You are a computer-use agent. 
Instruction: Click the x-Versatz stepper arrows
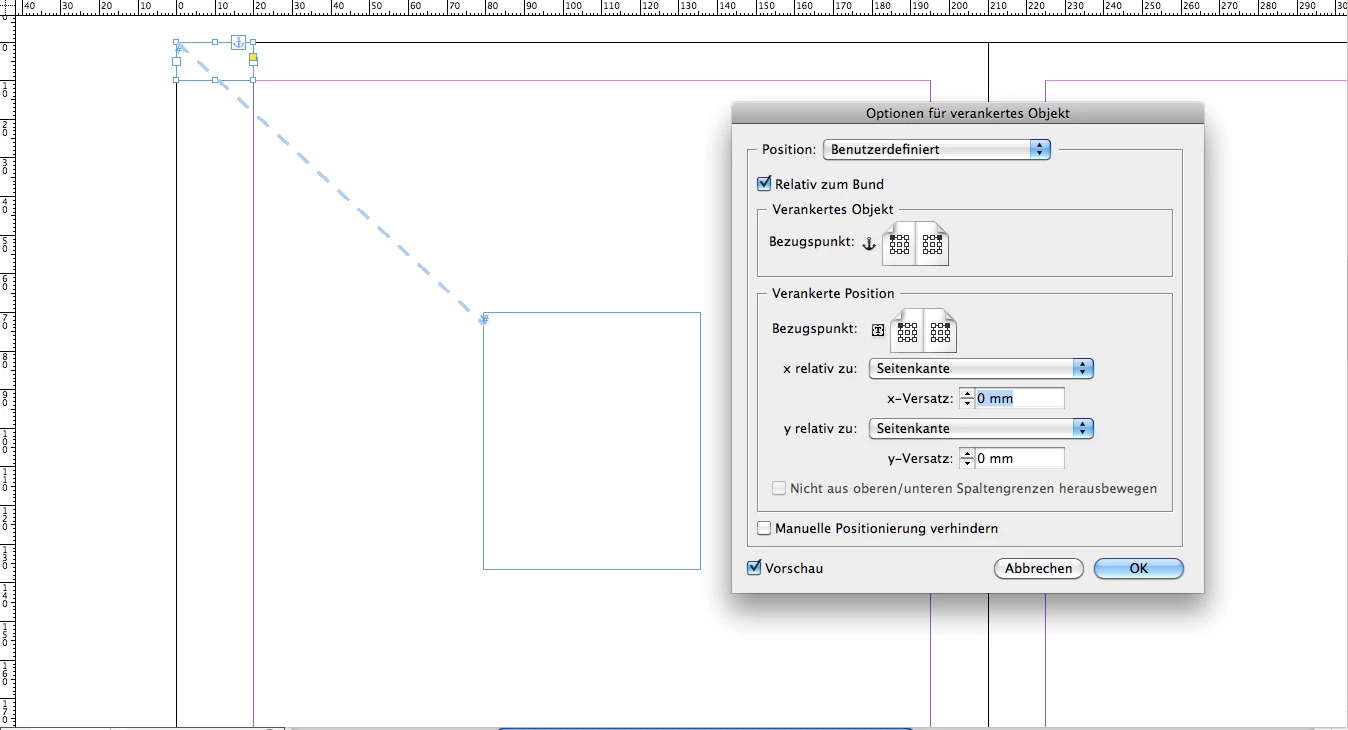967,398
